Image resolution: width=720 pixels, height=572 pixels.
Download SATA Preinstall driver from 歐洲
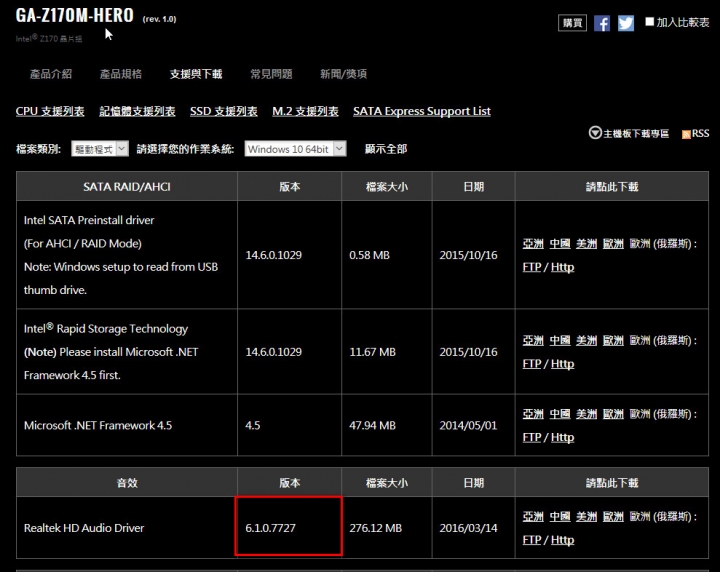[x=613, y=244]
